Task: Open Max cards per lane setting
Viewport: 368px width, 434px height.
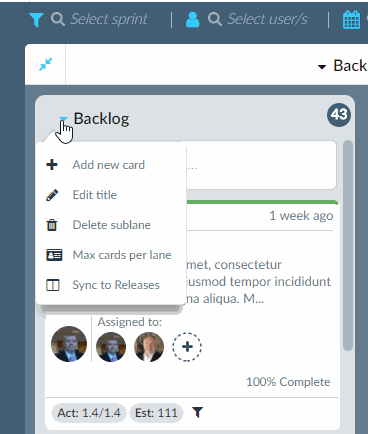Action: 122,255
